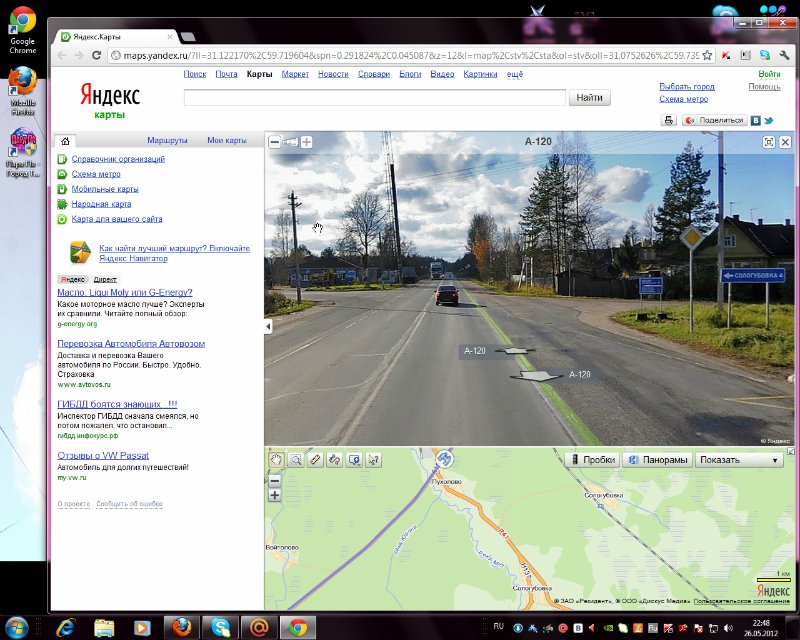
Task: Open the Показать dropdown
Action: 739,460
